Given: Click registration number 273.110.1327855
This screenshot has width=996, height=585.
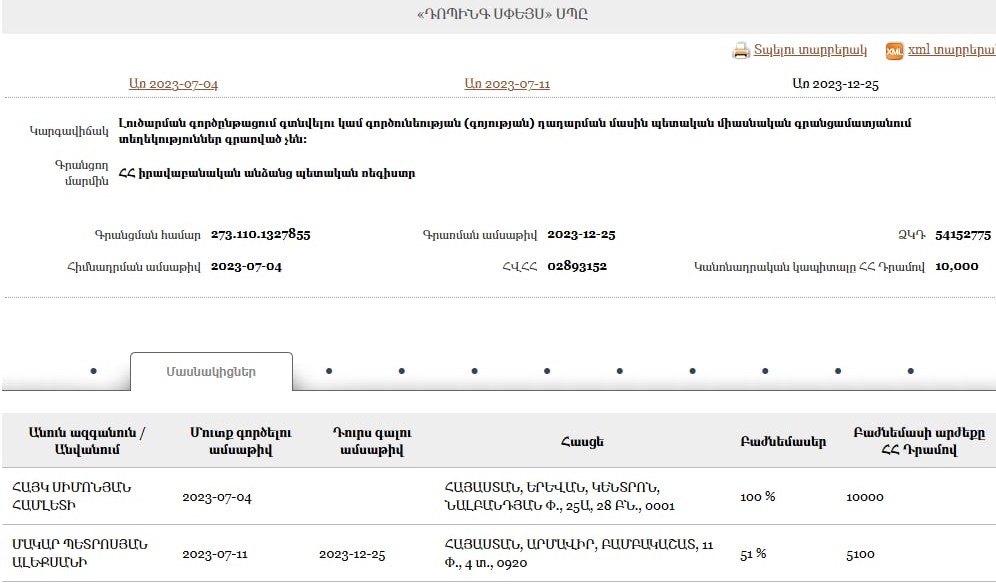Looking at the screenshot, I should (260, 235).
